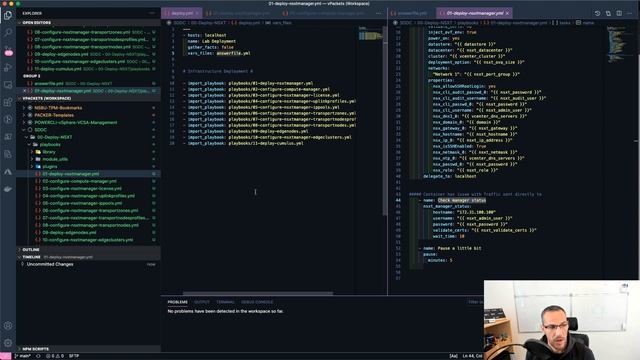Click the Problems filter input field

475,302
